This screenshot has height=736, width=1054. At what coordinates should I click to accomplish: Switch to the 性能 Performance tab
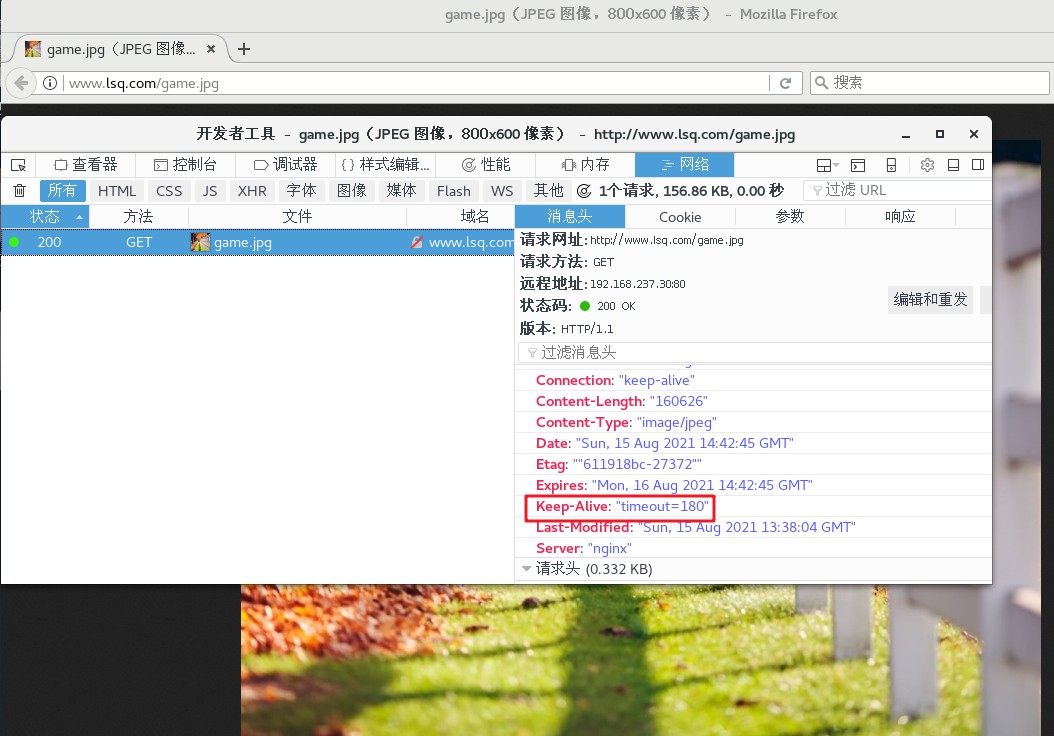coord(485,165)
